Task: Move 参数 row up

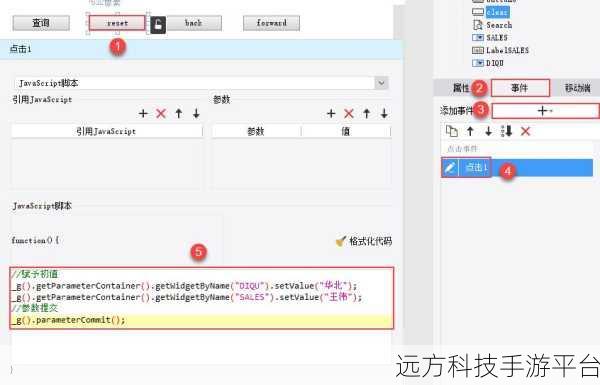Action: [x=367, y=113]
